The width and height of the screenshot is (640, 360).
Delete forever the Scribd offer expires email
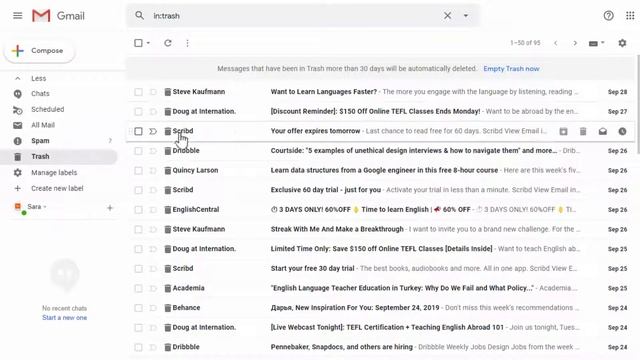pos(583,131)
